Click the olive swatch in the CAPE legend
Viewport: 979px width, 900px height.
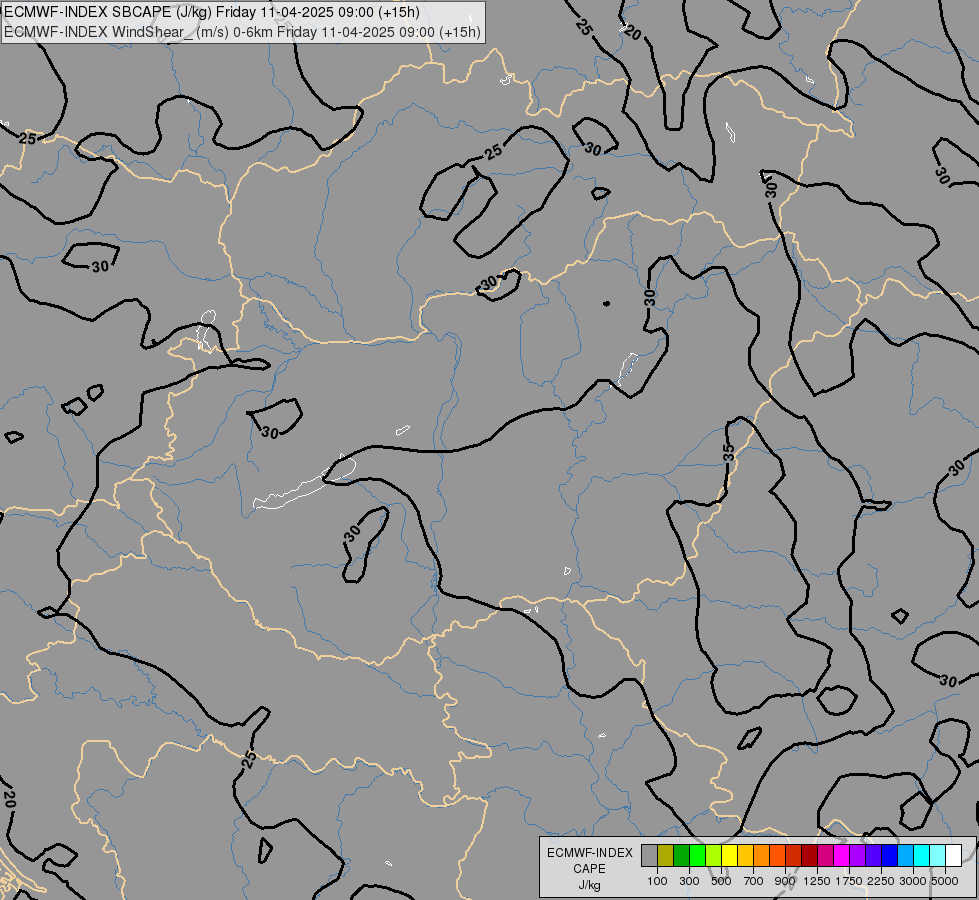(666, 856)
